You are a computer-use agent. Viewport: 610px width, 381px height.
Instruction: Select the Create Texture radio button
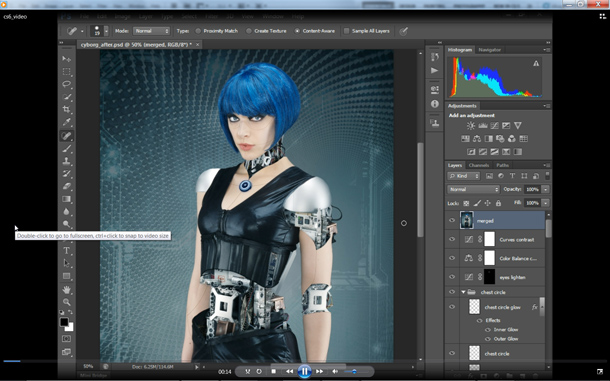click(x=249, y=31)
